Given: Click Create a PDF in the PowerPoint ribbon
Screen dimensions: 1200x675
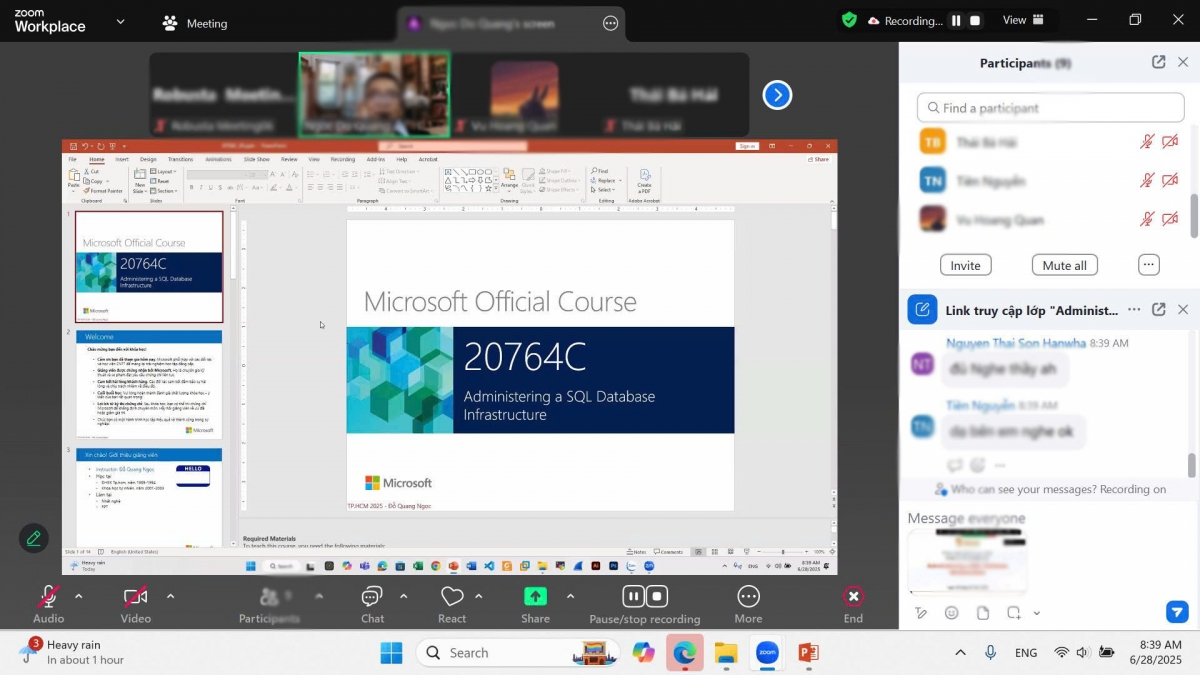Looking at the screenshot, I should (x=644, y=180).
